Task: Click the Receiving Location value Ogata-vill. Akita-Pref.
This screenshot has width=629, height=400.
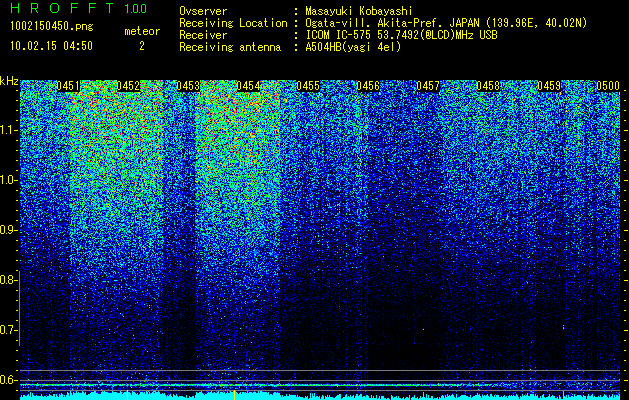Action: pos(374,23)
